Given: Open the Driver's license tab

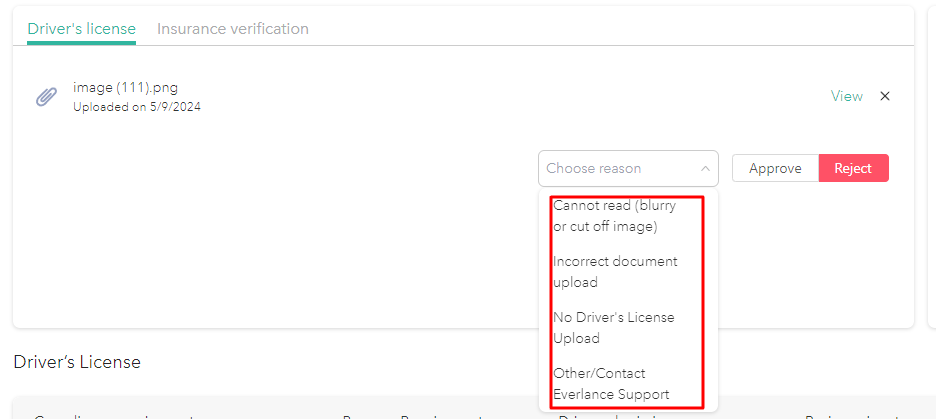Looking at the screenshot, I should point(81,29).
